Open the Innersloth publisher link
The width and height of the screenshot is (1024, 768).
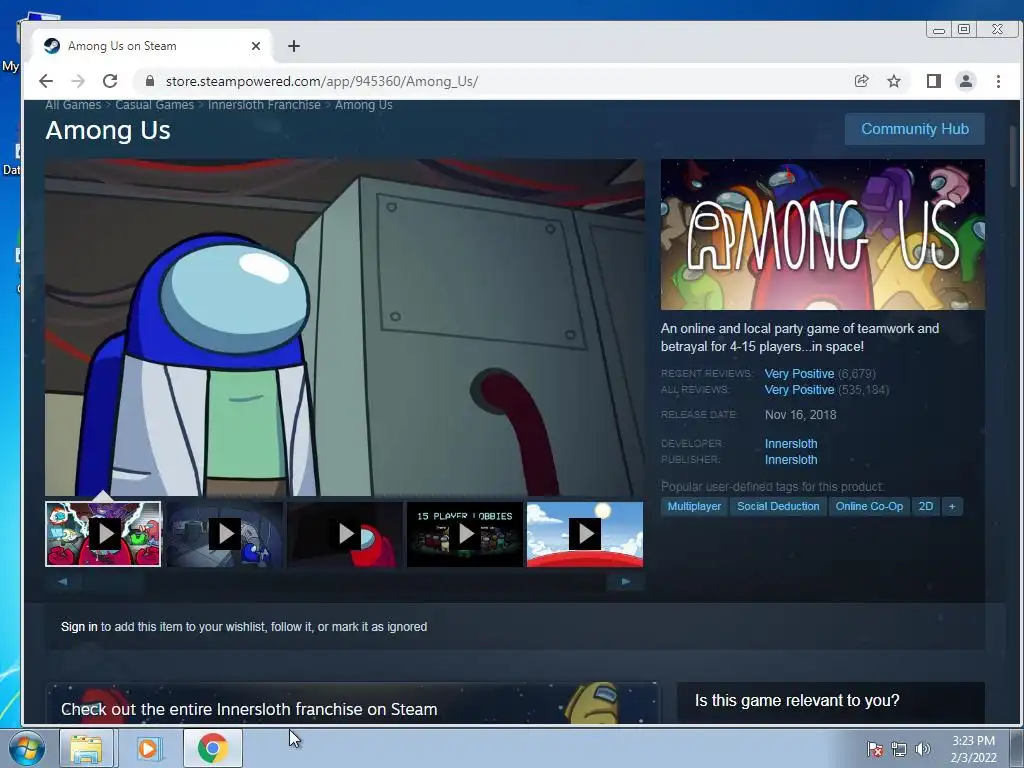click(x=791, y=460)
